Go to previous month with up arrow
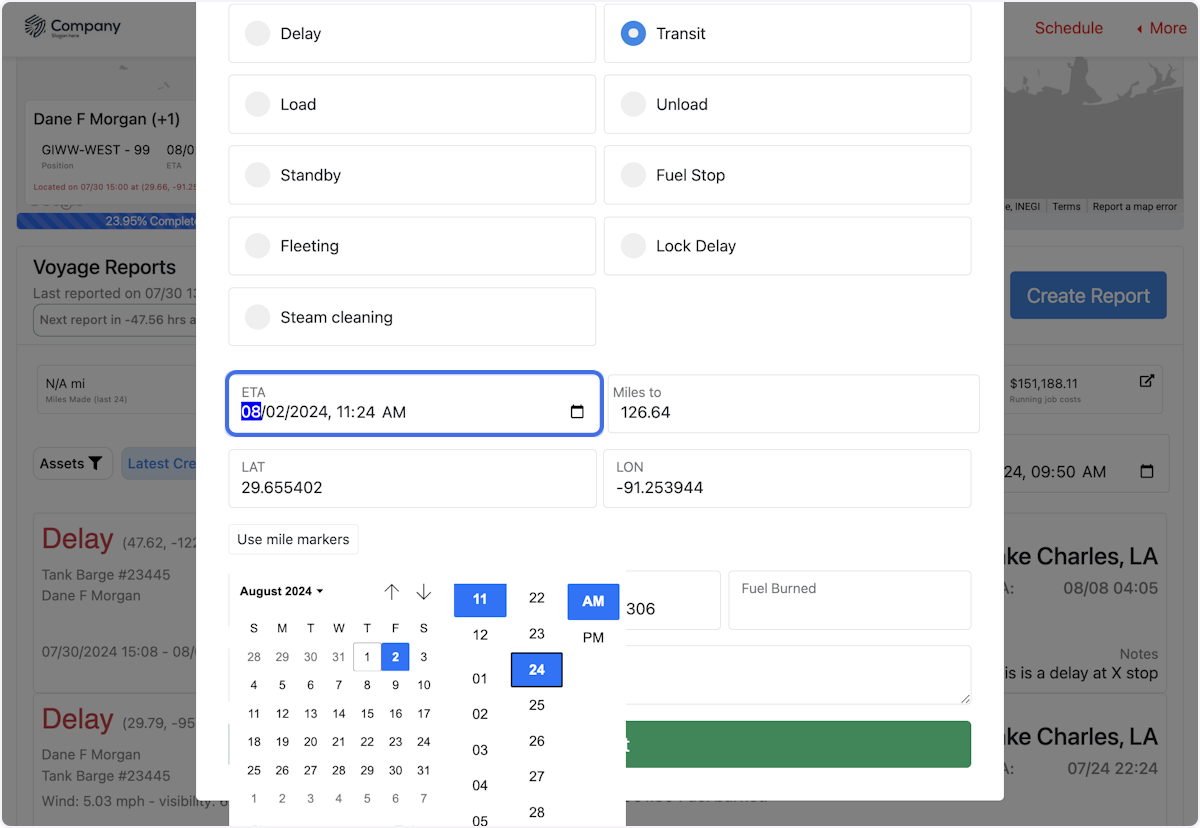Screen dimensions: 1200x828 tap(392, 592)
